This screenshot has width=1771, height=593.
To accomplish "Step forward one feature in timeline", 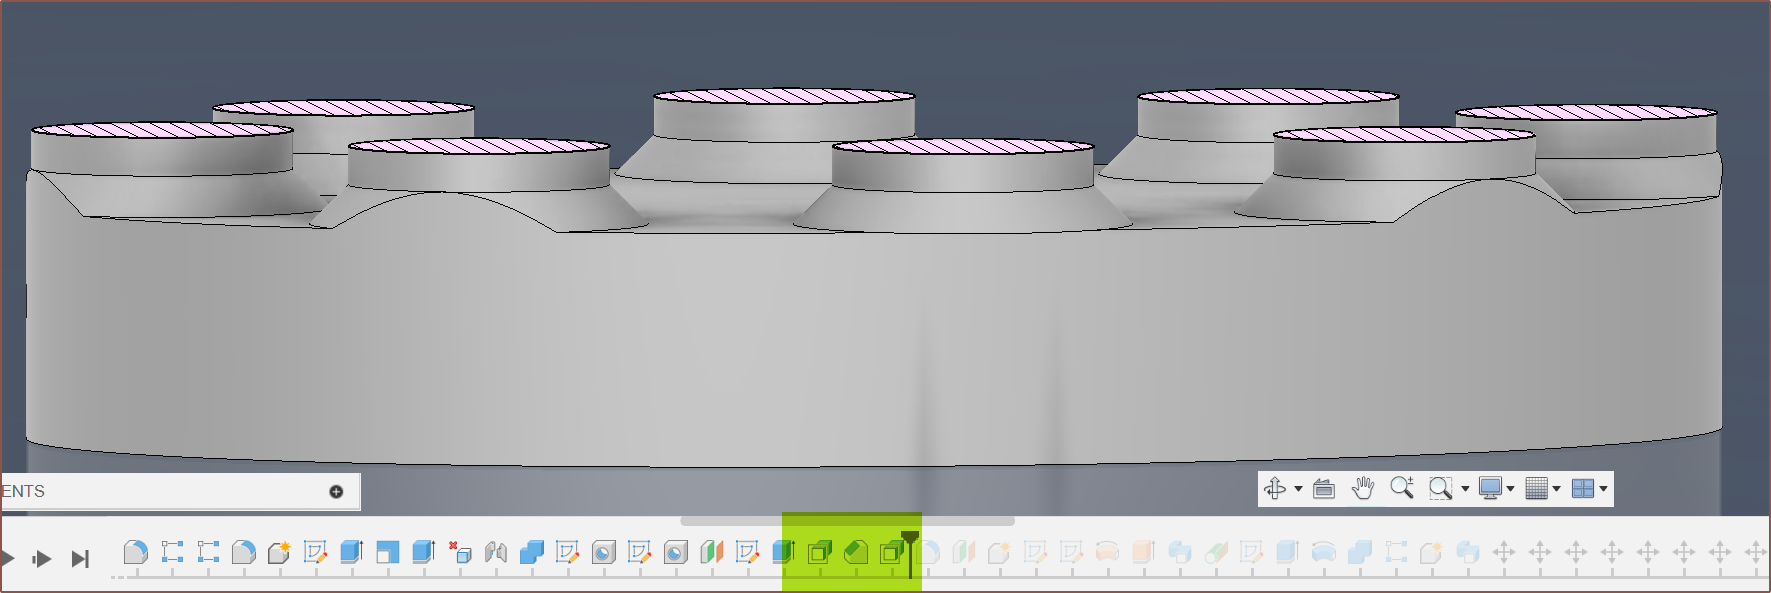I will [41, 559].
